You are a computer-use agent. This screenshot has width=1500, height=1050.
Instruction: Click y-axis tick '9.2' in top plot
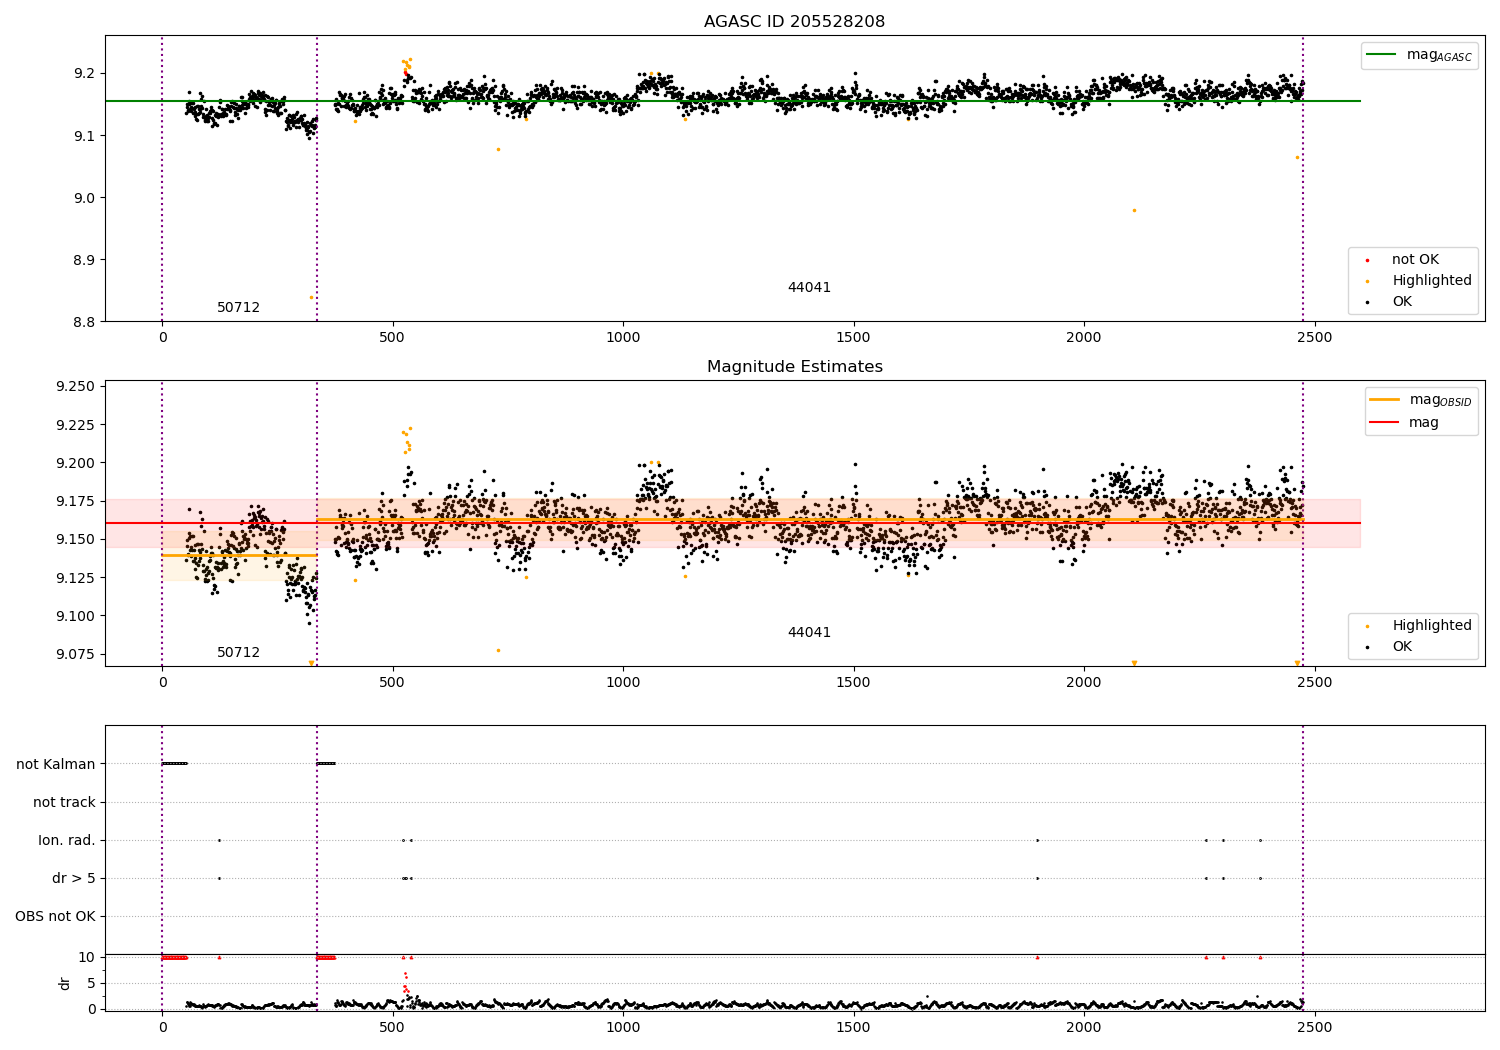coord(84,74)
